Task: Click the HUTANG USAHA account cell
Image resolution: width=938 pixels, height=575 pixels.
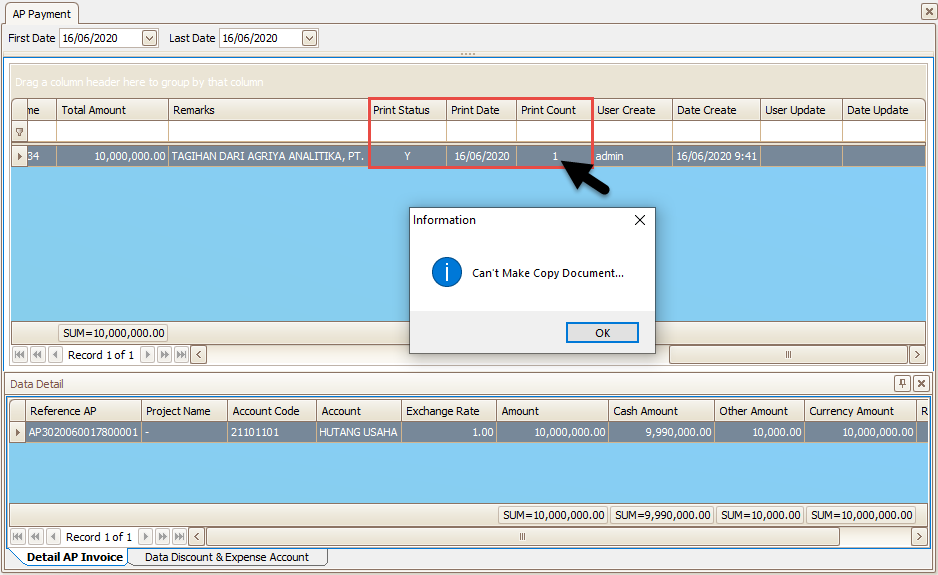Action: point(358,432)
